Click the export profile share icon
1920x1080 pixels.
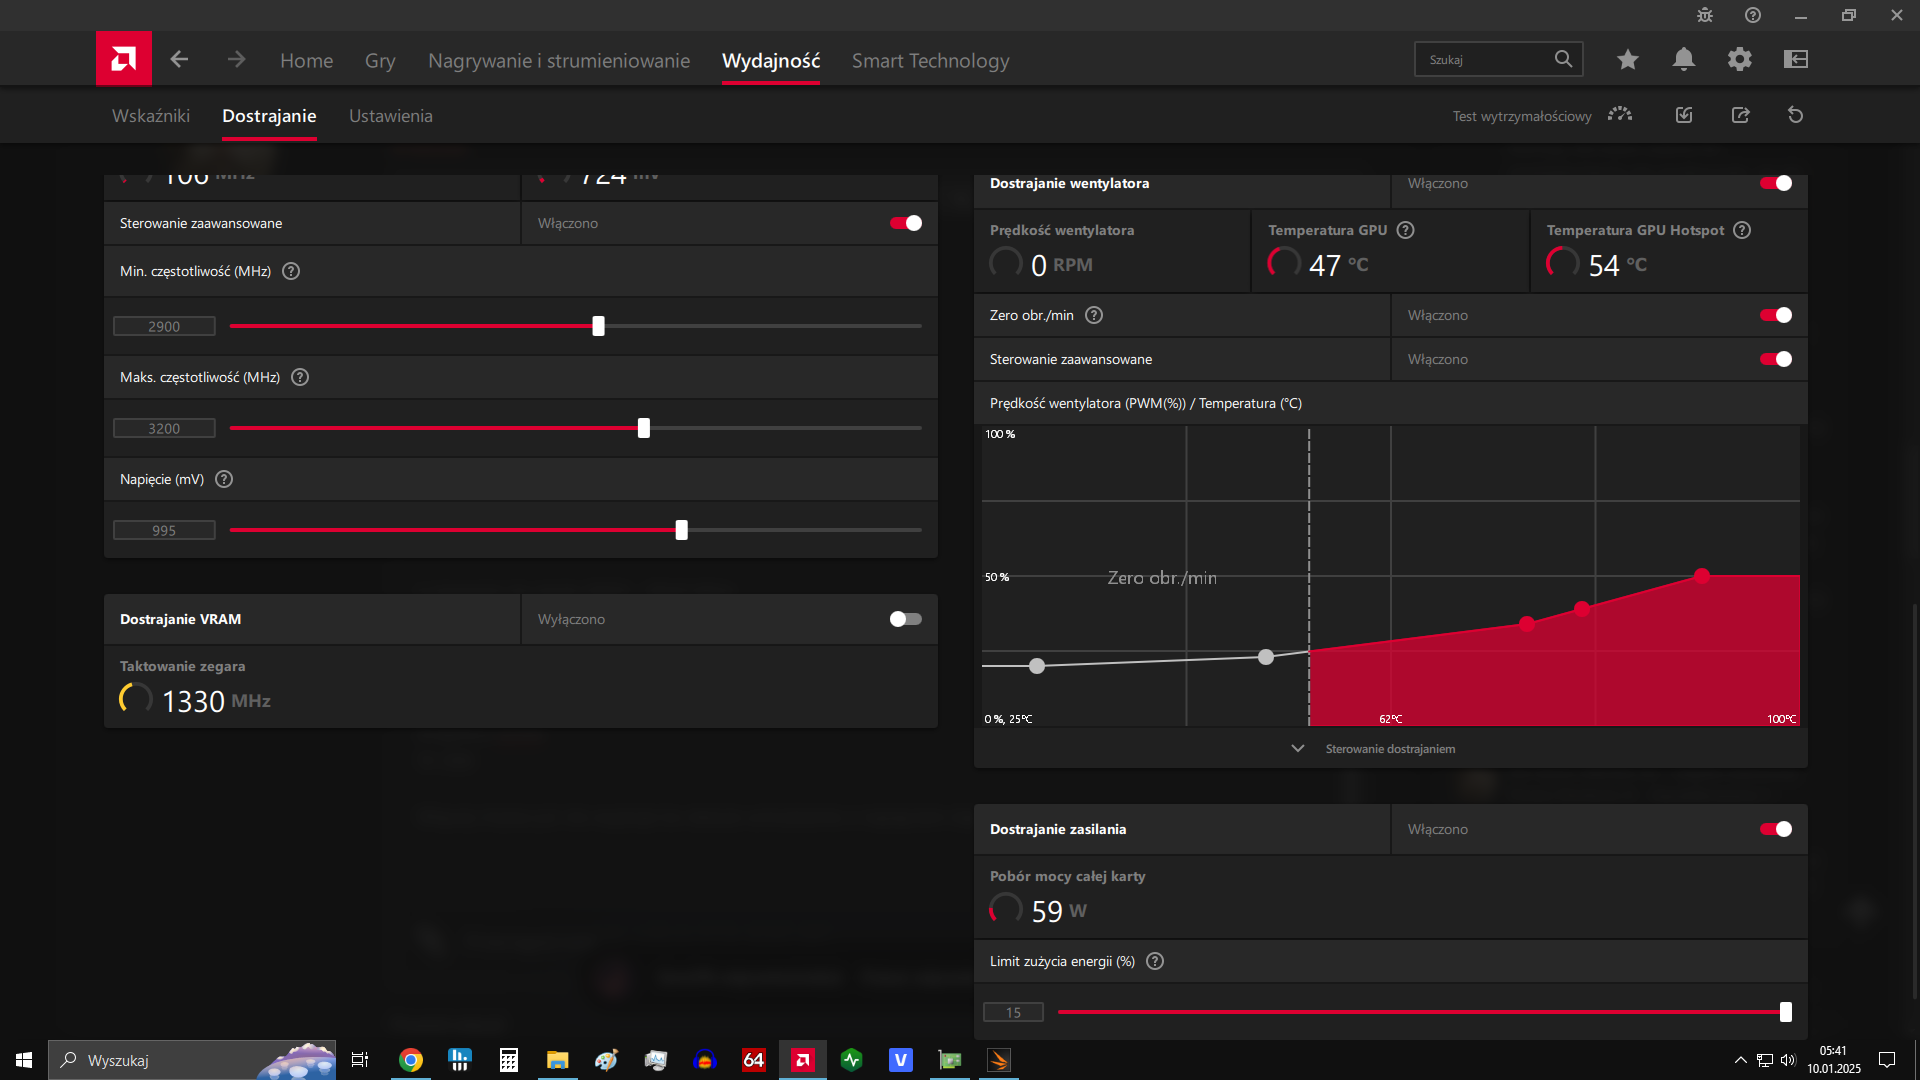click(x=1740, y=115)
